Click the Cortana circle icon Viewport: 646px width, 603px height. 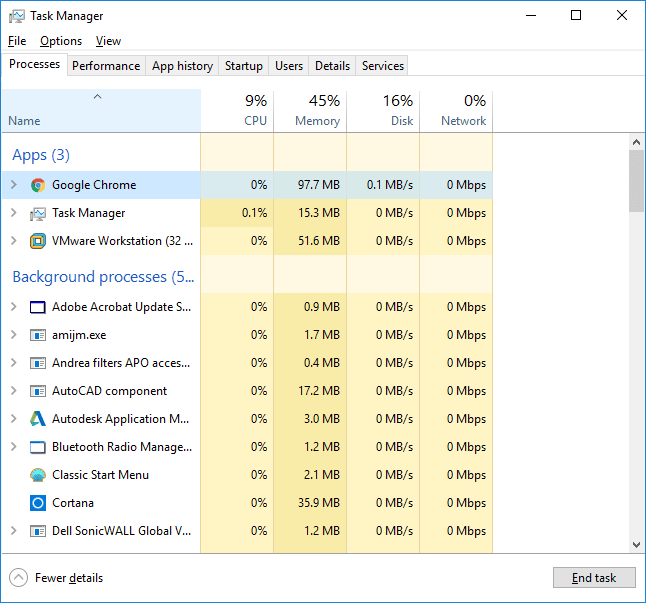38,503
